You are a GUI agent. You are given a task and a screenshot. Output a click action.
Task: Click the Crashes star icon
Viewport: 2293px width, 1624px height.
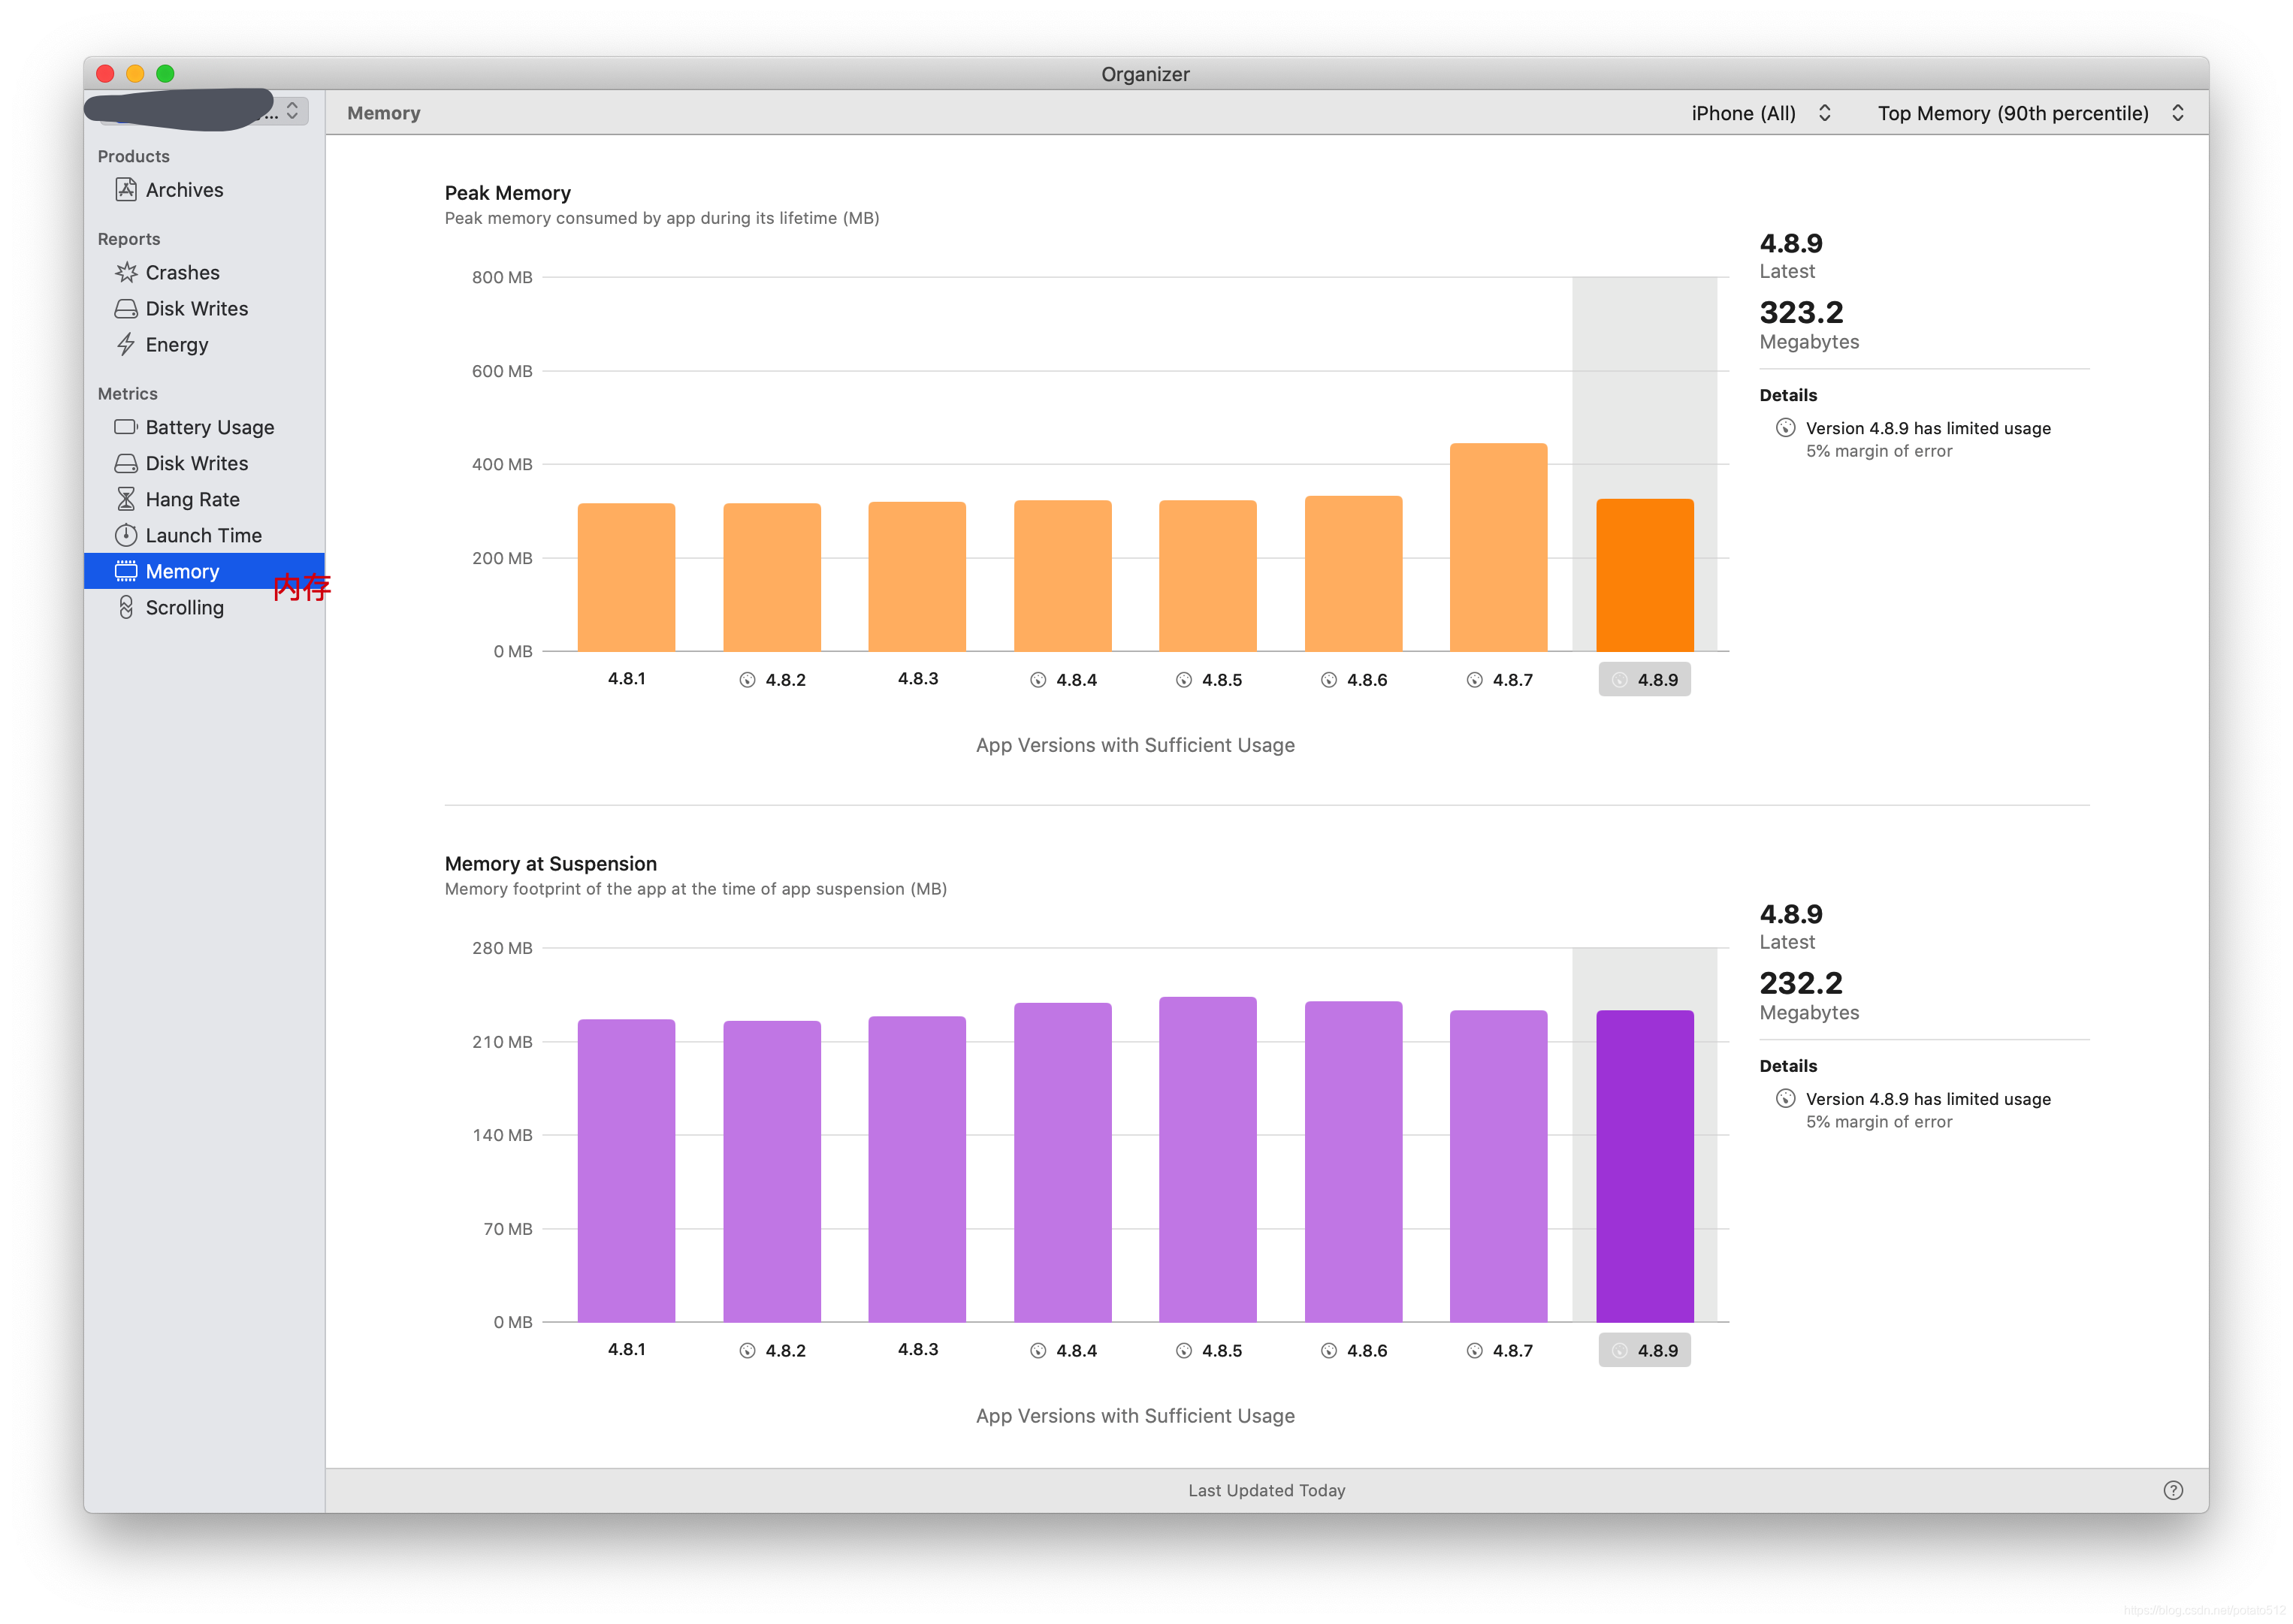126,272
